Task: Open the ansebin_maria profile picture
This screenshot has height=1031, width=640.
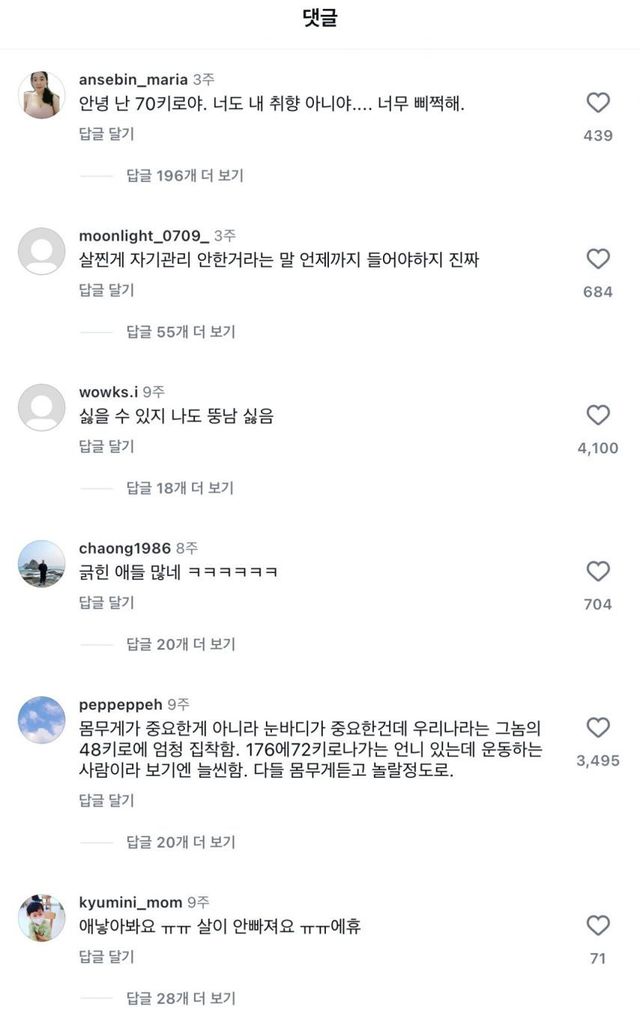Action: (42, 95)
